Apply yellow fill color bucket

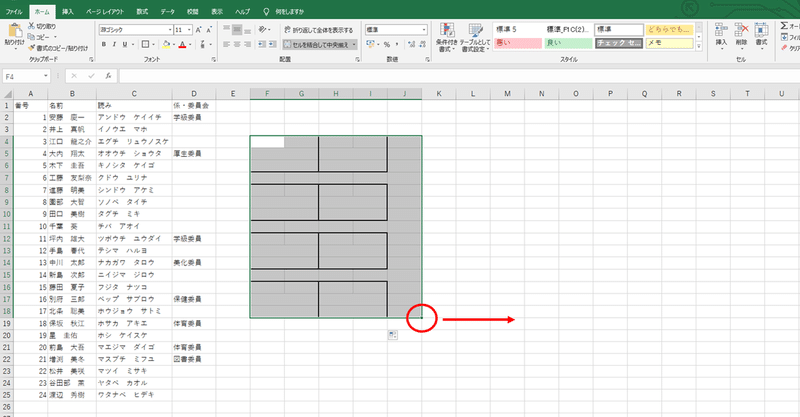tap(166, 45)
